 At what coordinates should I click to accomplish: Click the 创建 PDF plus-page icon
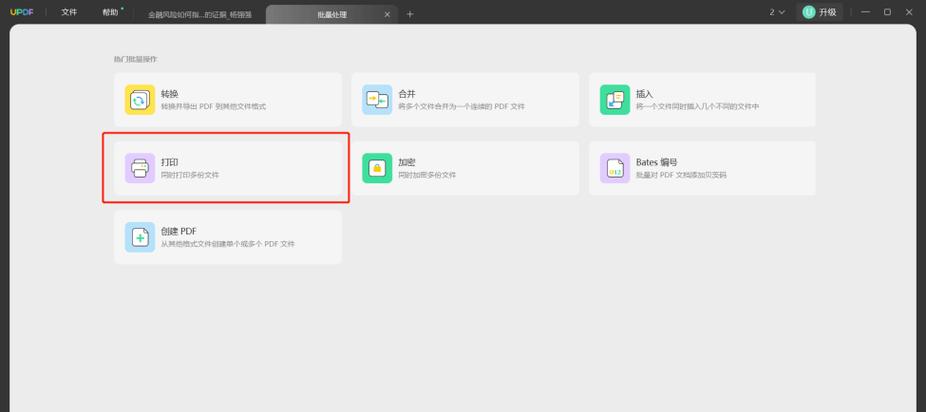click(139, 237)
